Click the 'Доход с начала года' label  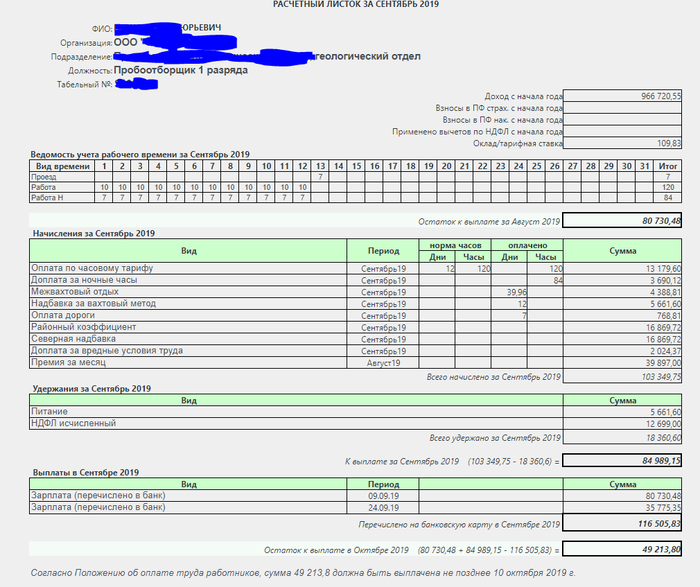pyautogui.click(x=523, y=96)
